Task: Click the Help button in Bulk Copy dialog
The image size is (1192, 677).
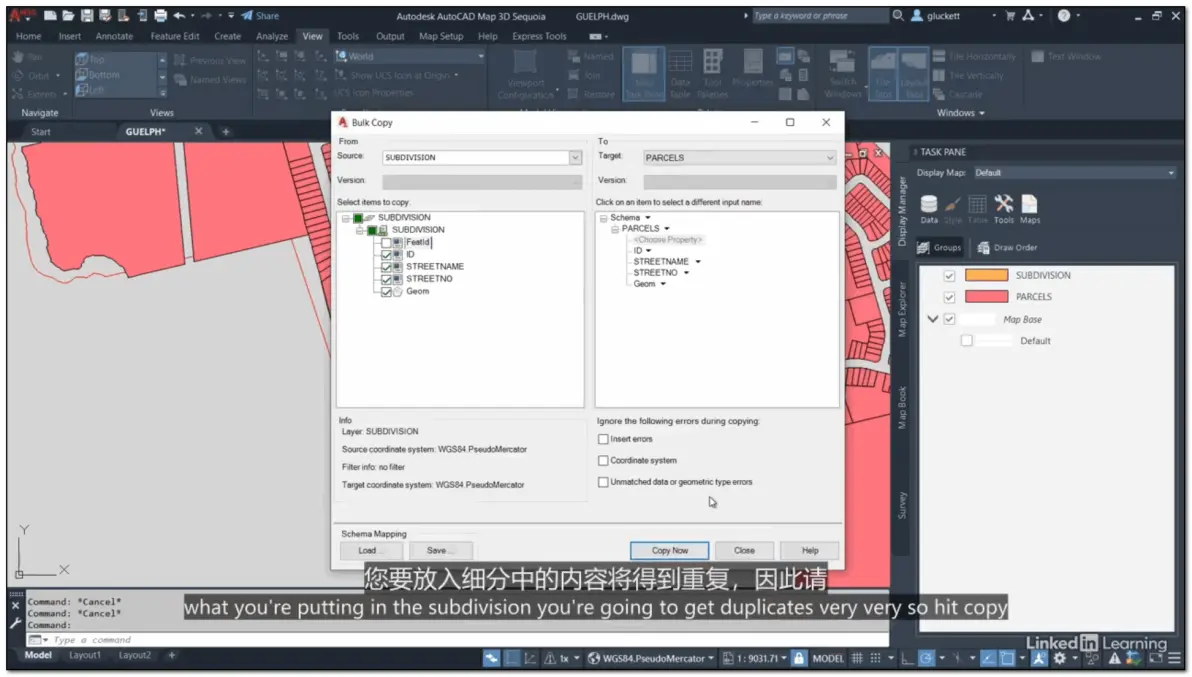Action: point(810,550)
